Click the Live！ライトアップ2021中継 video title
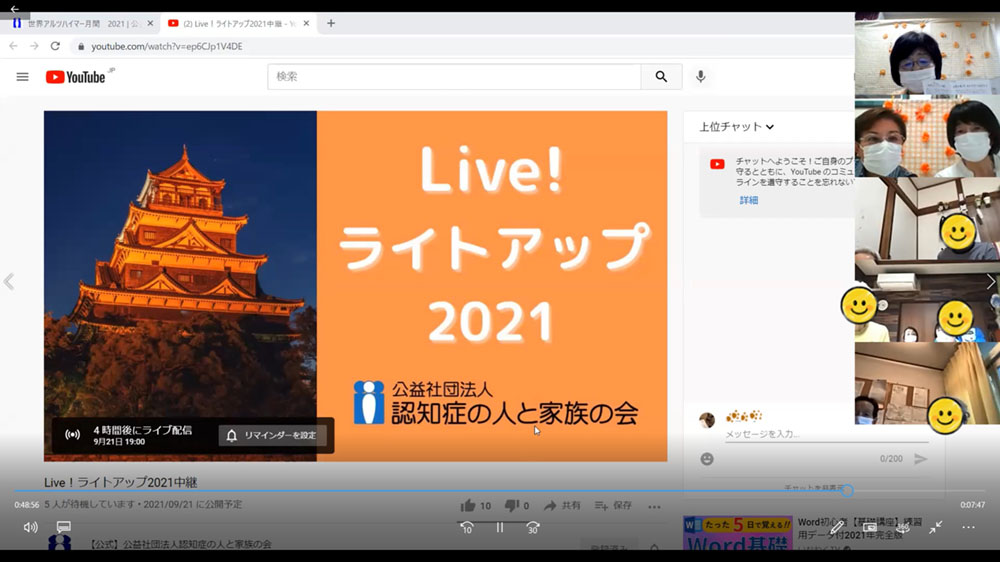This screenshot has height=562, width=1000. pyautogui.click(x=121, y=482)
